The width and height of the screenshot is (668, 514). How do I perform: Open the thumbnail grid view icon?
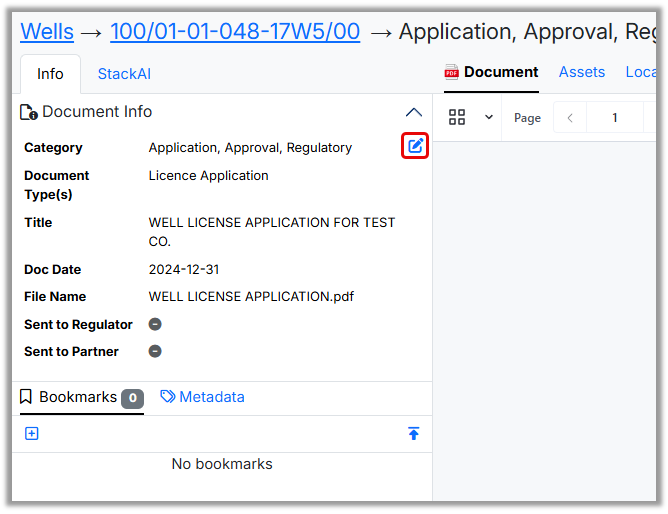(457, 117)
